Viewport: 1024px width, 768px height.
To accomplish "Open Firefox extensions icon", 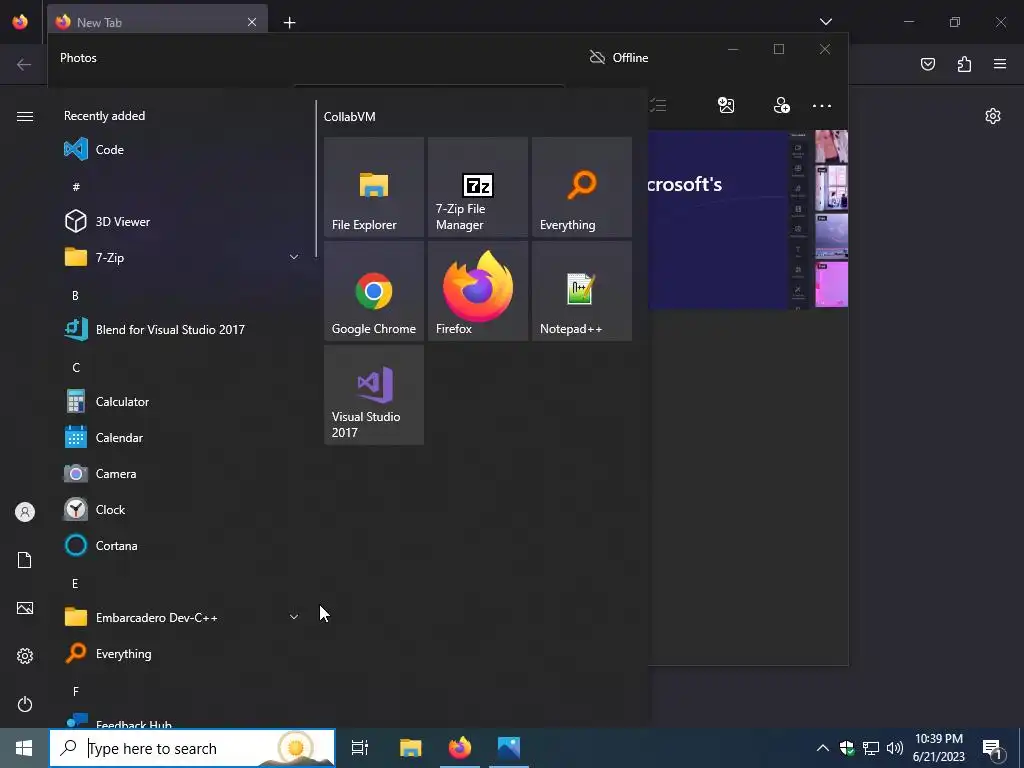I will (x=964, y=64).
